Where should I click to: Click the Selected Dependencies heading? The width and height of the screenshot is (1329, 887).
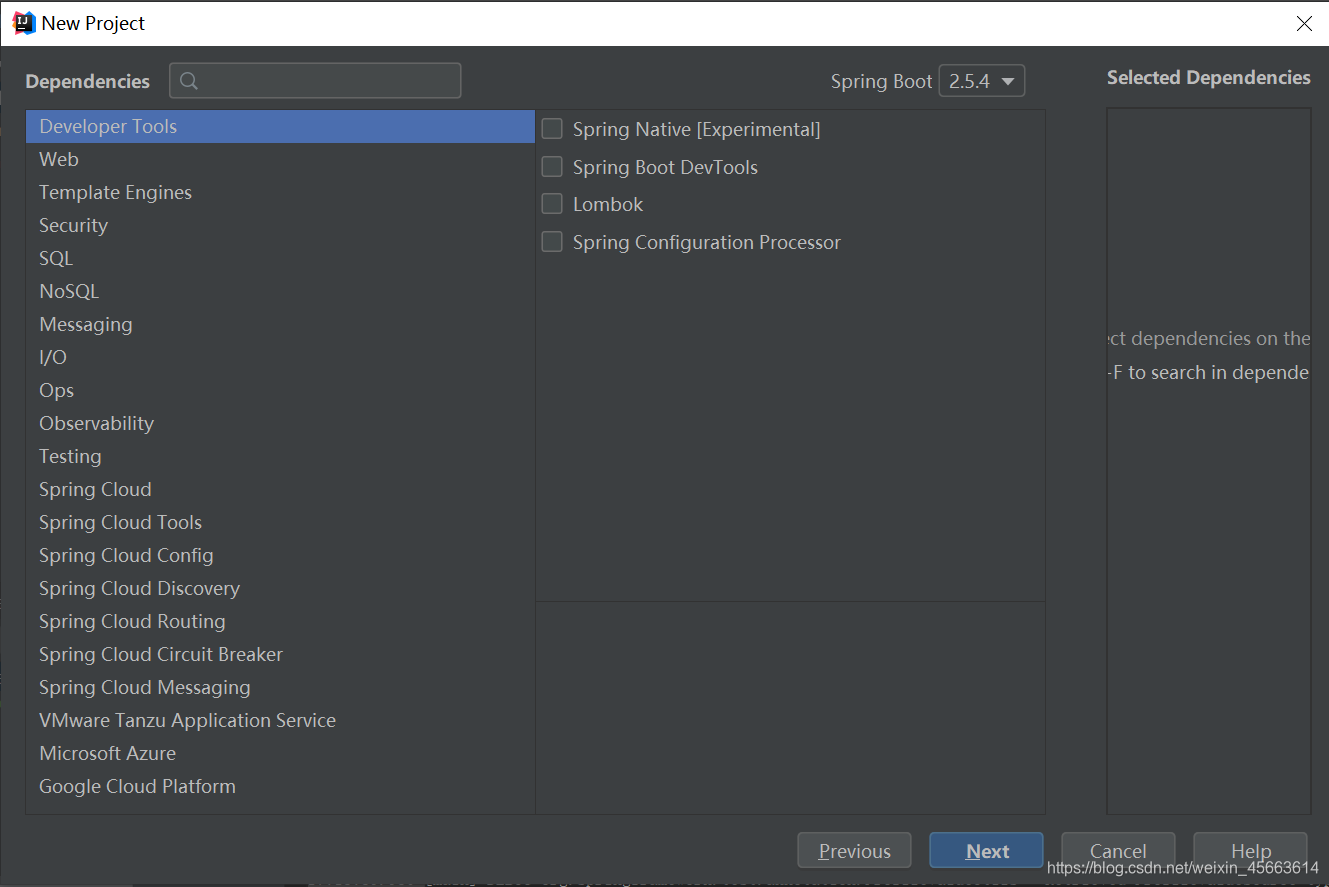point(1208,78)
